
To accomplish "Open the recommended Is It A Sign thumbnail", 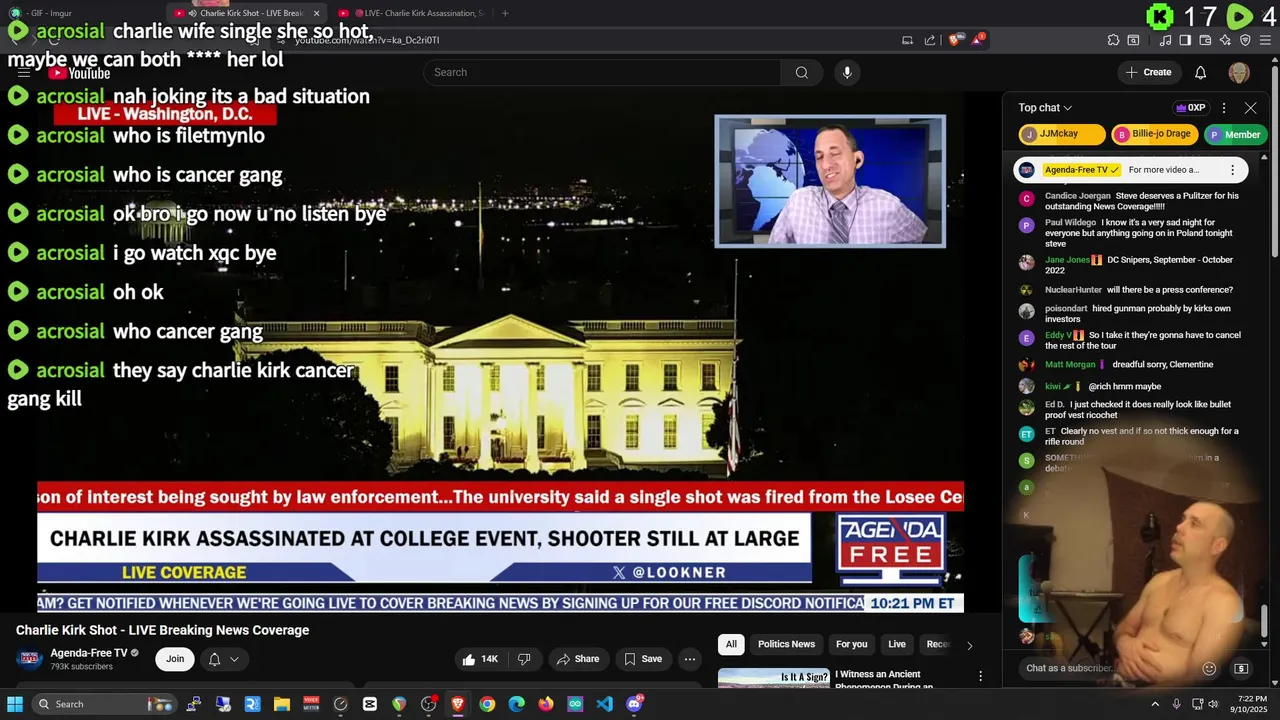I will (x=774, y=678).
